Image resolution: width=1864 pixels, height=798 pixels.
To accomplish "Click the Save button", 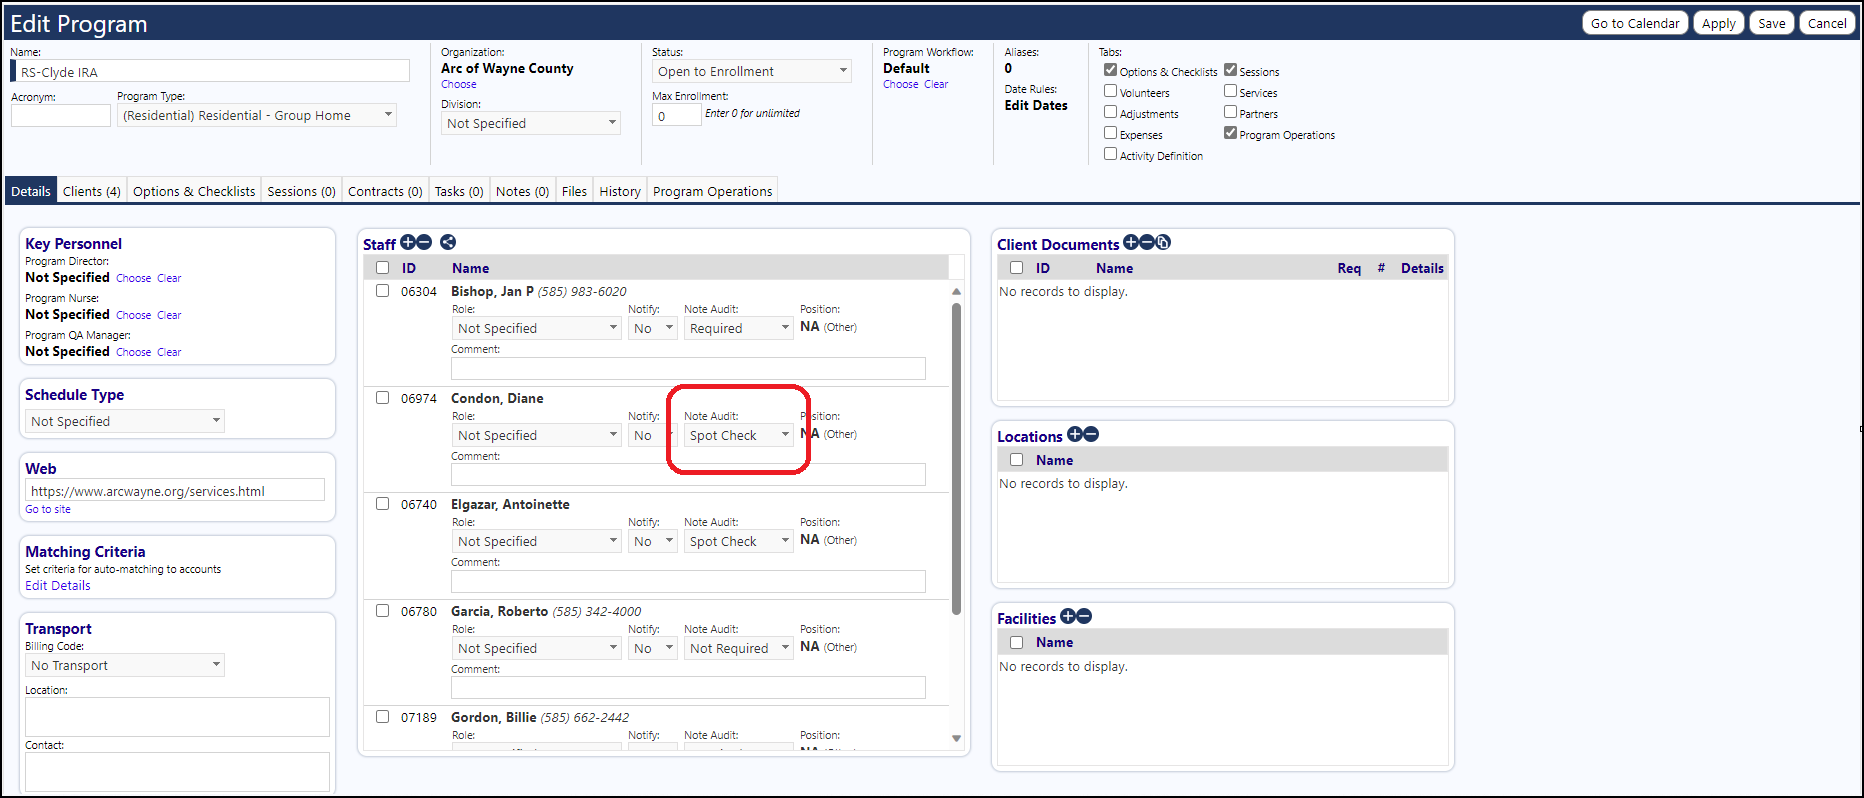I will [x=1772, y=23].
